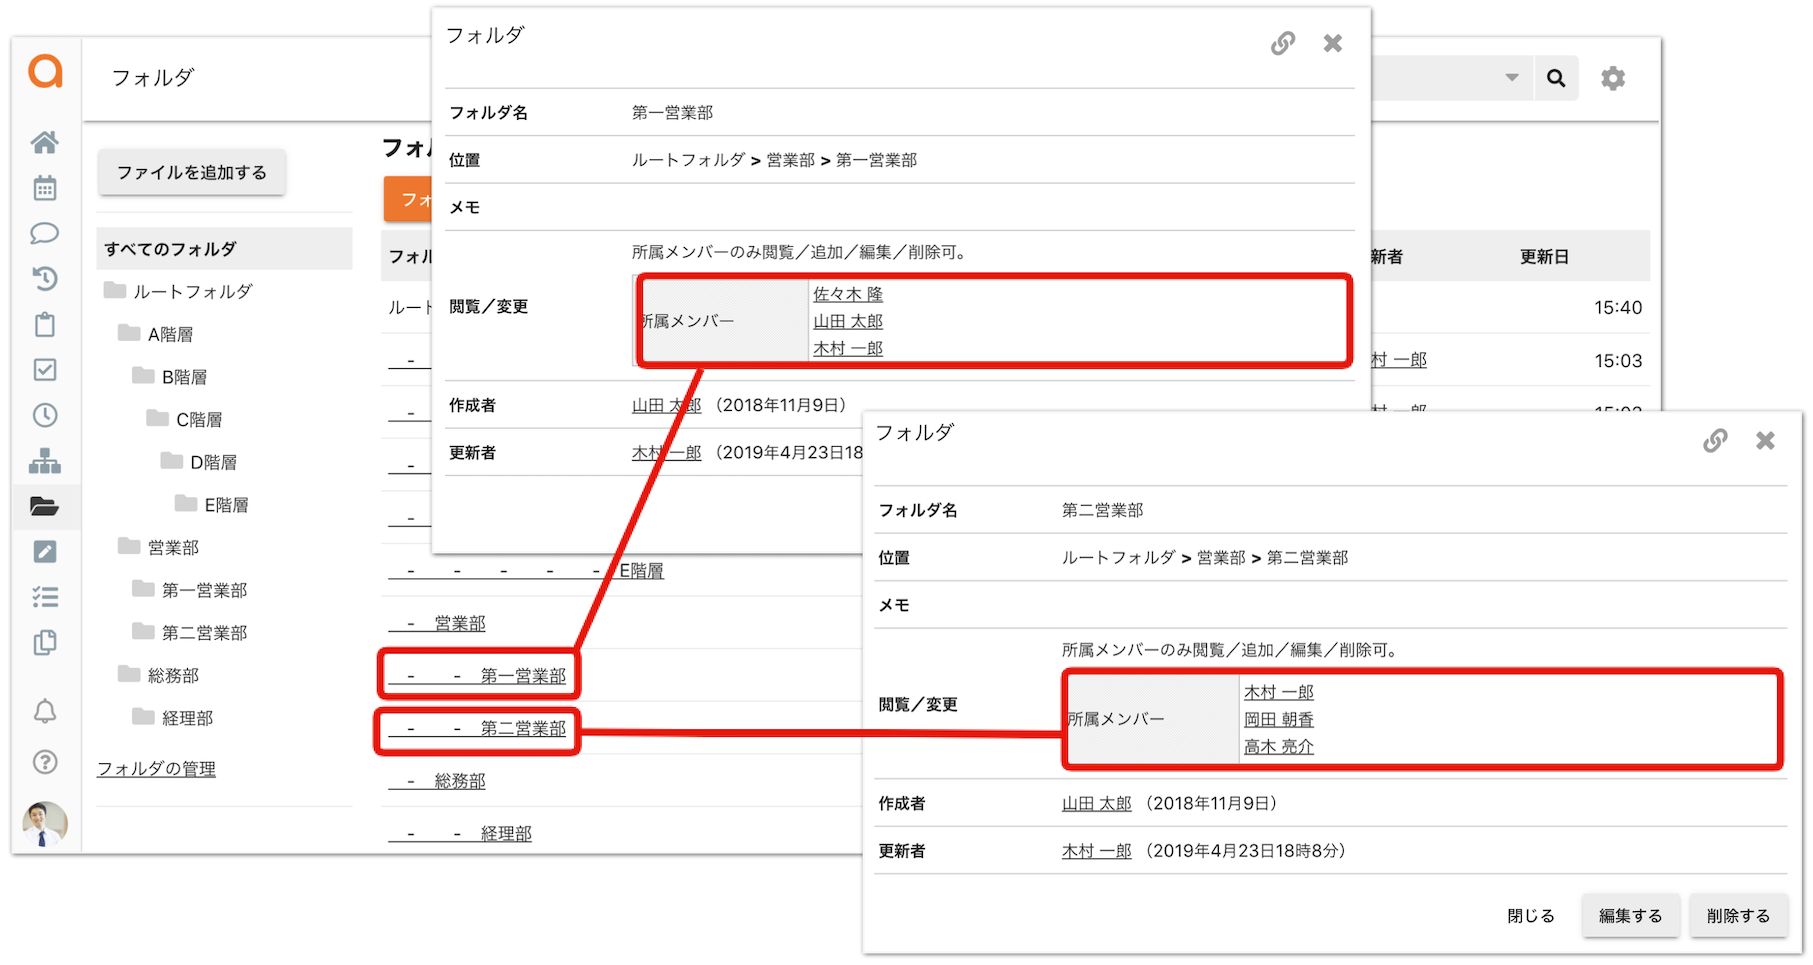Select 営業部 in folder tree
The height and width of the screenshot is (965, 1813).
173,547
